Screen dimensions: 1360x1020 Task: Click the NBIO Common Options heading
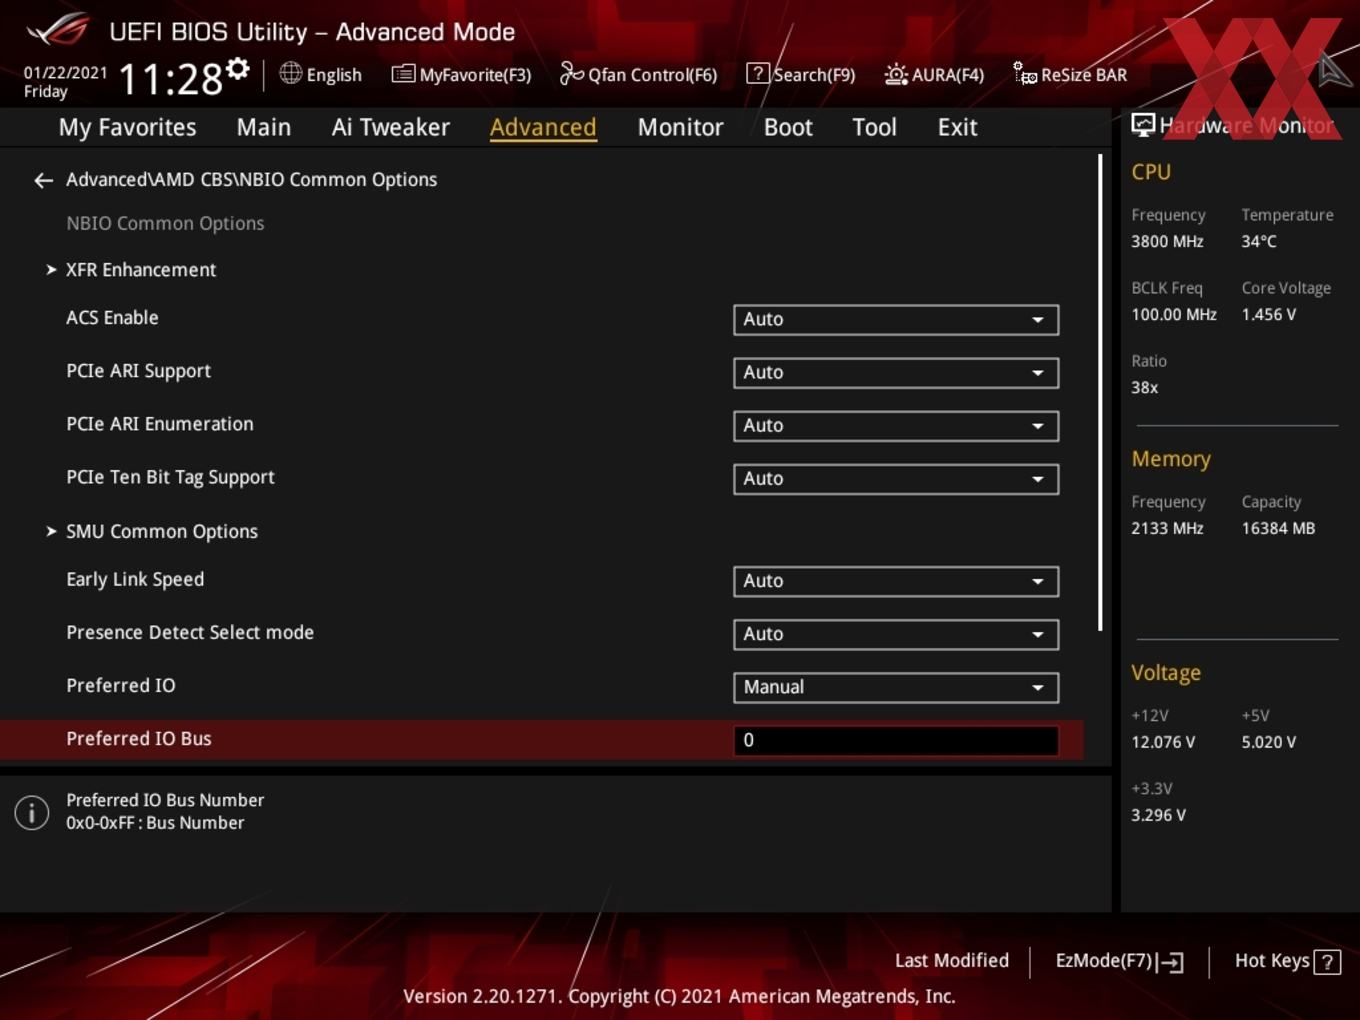pyautogui.click(x=165, y=223)
